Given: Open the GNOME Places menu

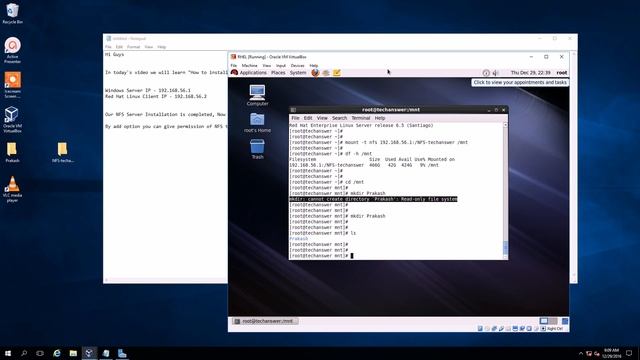Looking at the screenshot, I should click(278, 73).
